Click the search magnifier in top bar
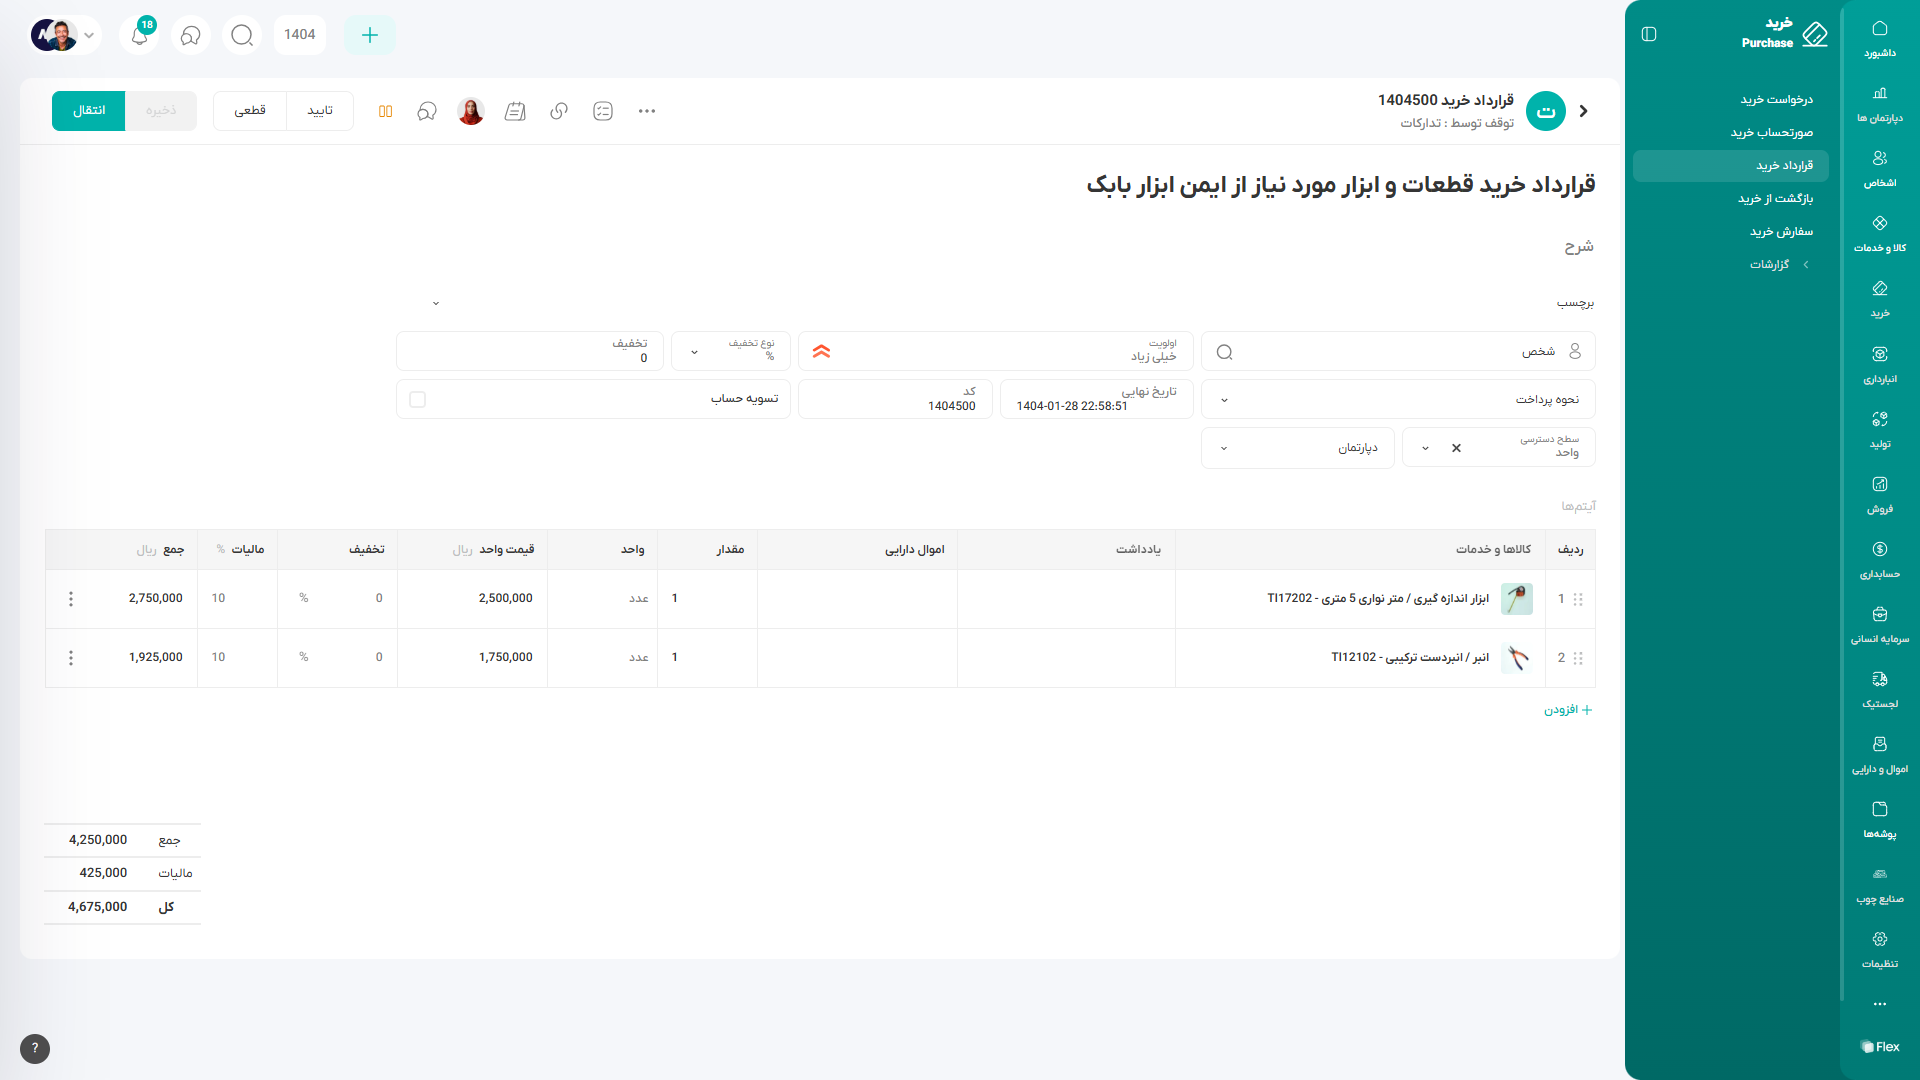Screen dimensions: 1920x1080 242,35
